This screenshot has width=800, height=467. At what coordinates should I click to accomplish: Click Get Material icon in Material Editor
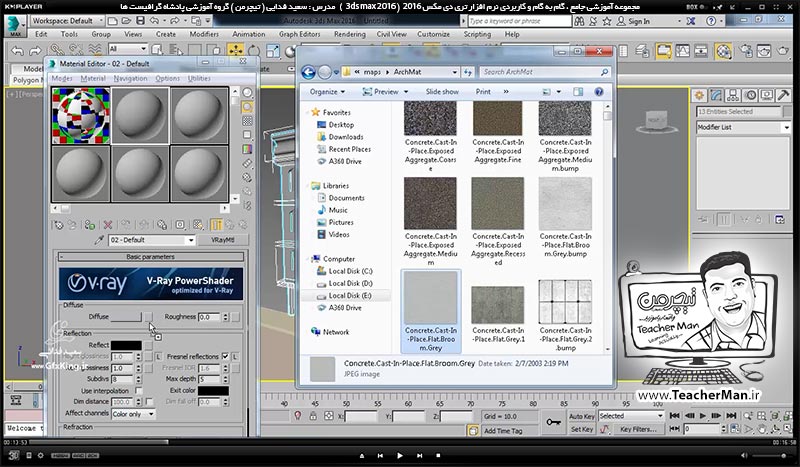pyautogui.click(x=59, y=225)
